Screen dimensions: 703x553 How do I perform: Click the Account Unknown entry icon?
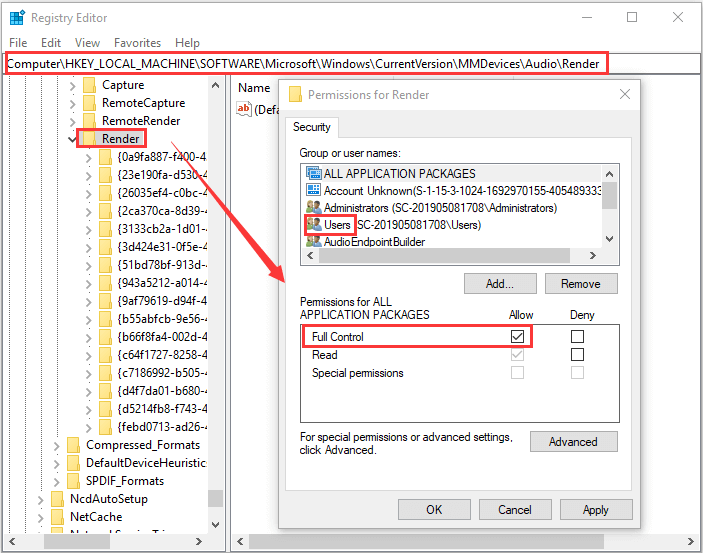coord(313,190)
